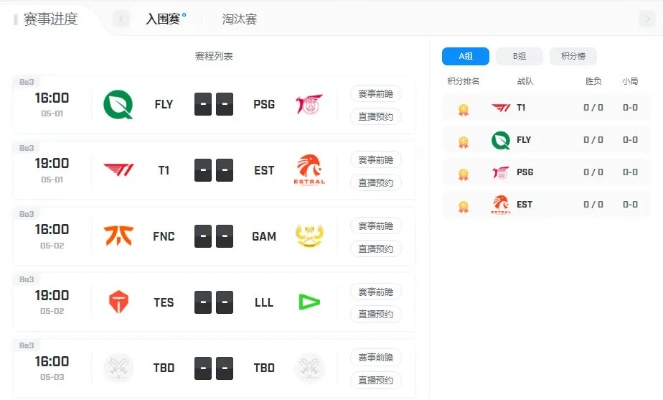Click the PSG team logo in match list
Image resolution: width=663 pixels, height=400 pixels.
coord(309,104)
